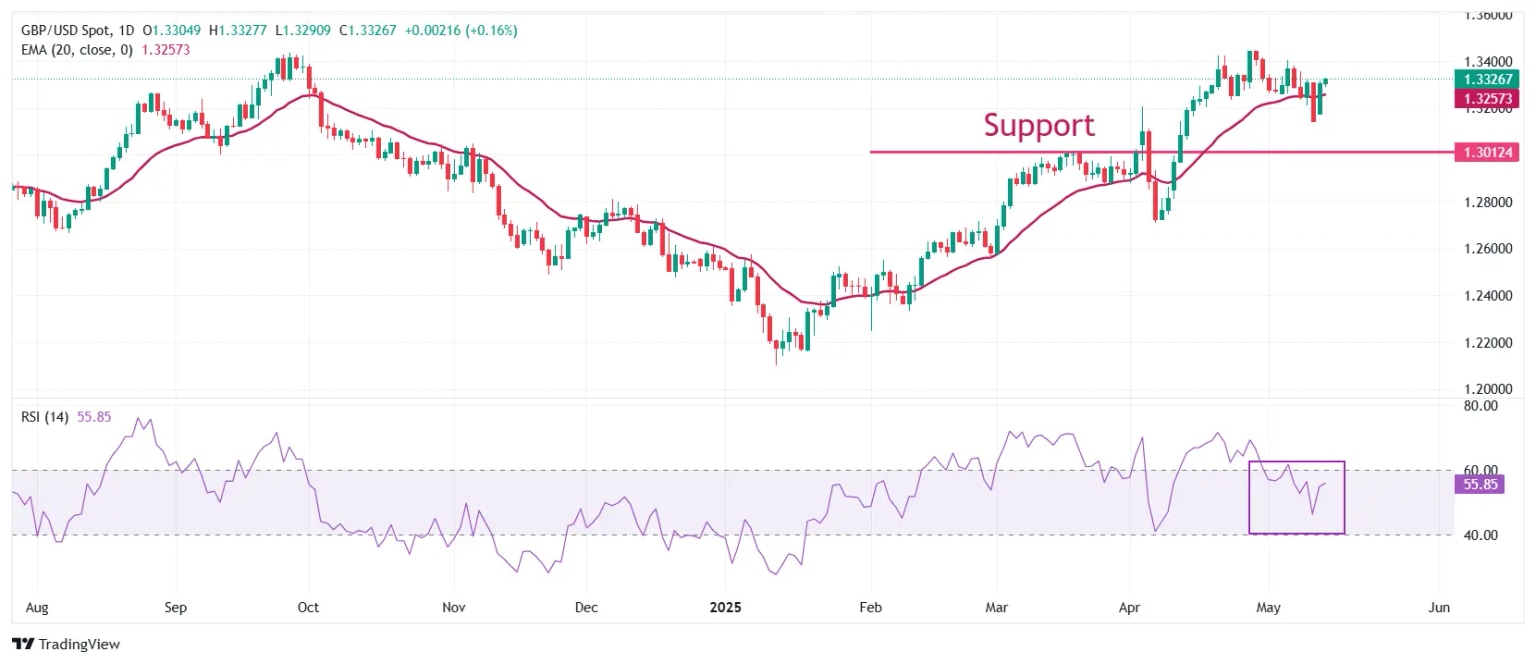Select the GBP/USD Spot legend title
Image resolution: width=1536 pixels, height=664 pixels.
tap(77, 30)
